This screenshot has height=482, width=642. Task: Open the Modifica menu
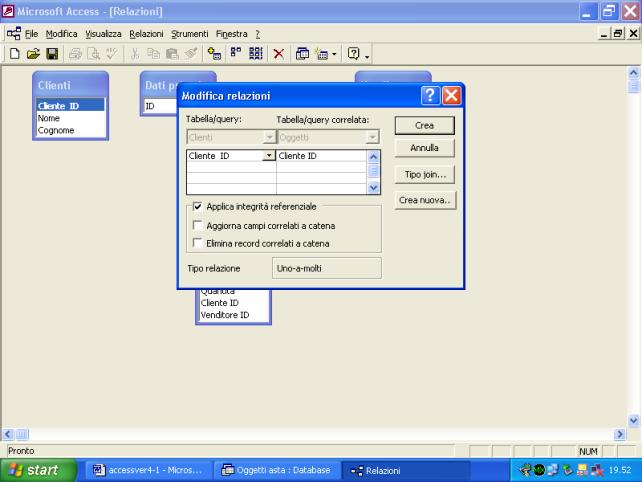(61, 34)
